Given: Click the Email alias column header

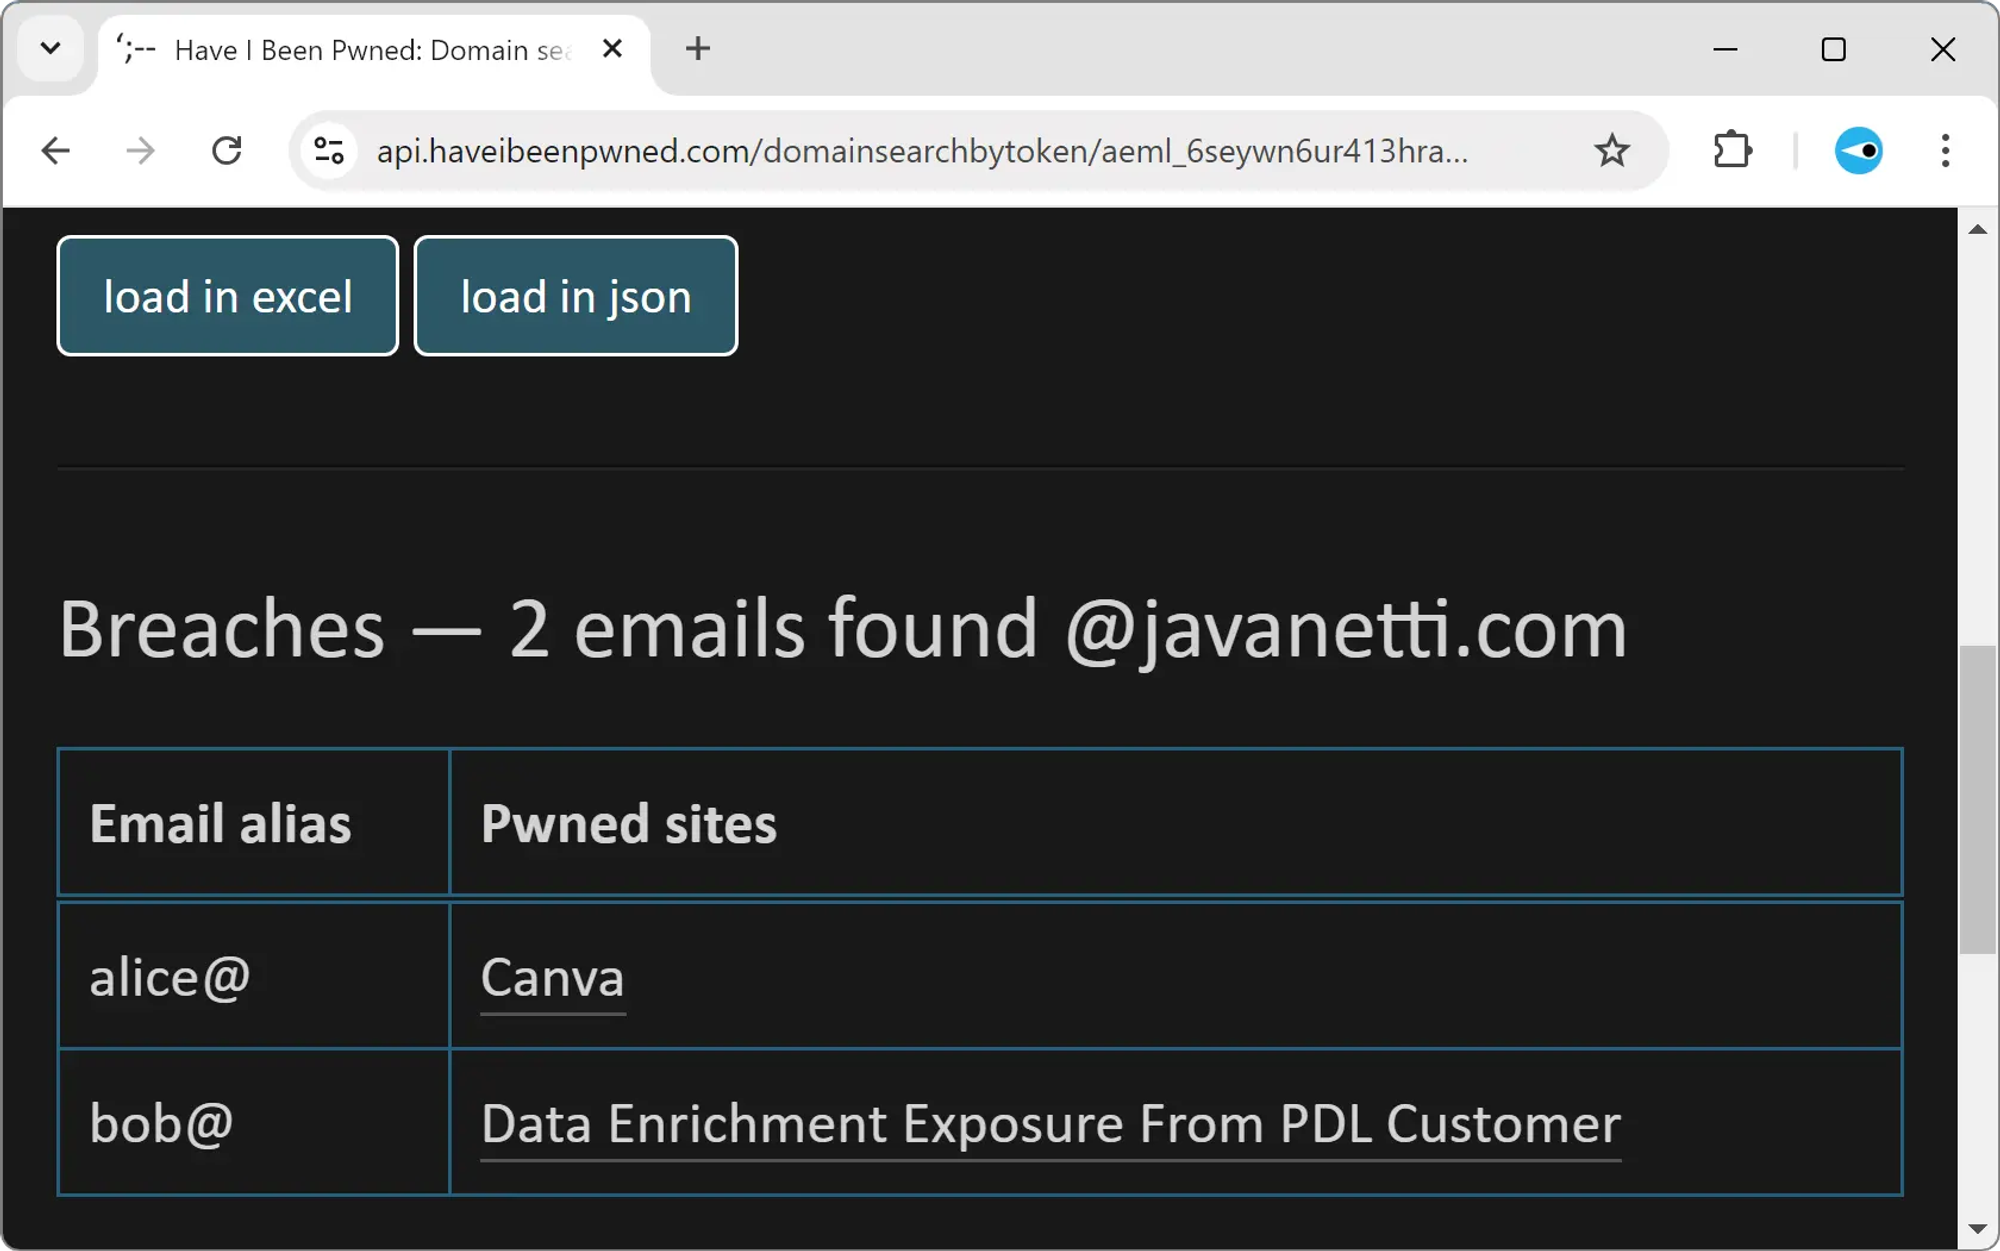Looking at the screenshot, I should click(254, 822).
